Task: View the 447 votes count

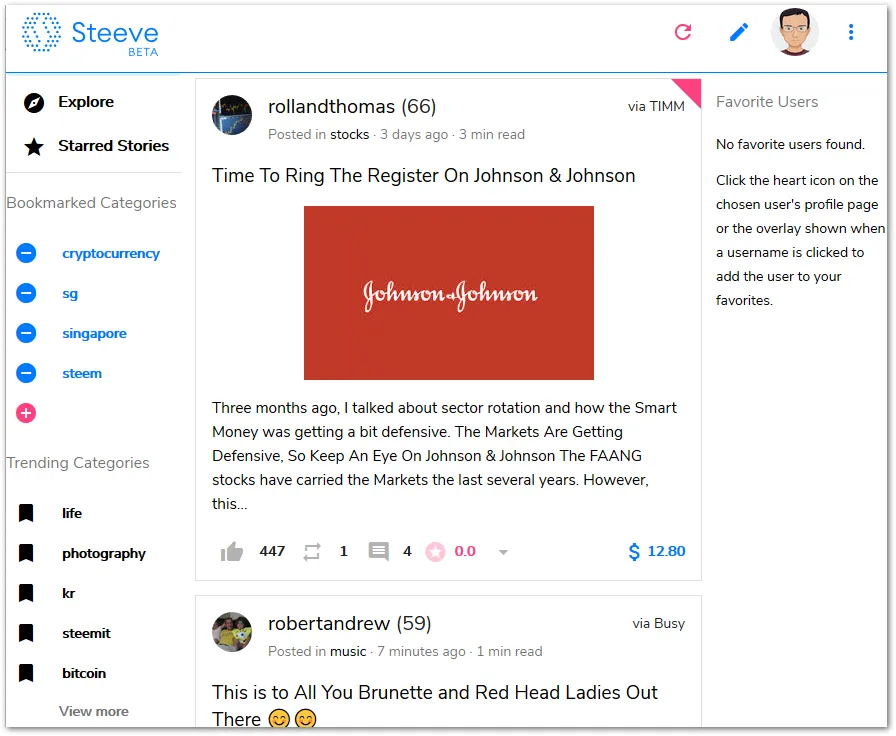Action: tap(272, 551)
